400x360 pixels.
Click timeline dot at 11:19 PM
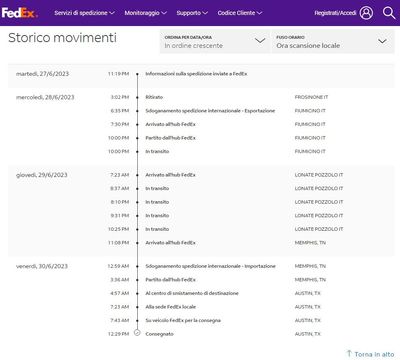pos(137,74)
